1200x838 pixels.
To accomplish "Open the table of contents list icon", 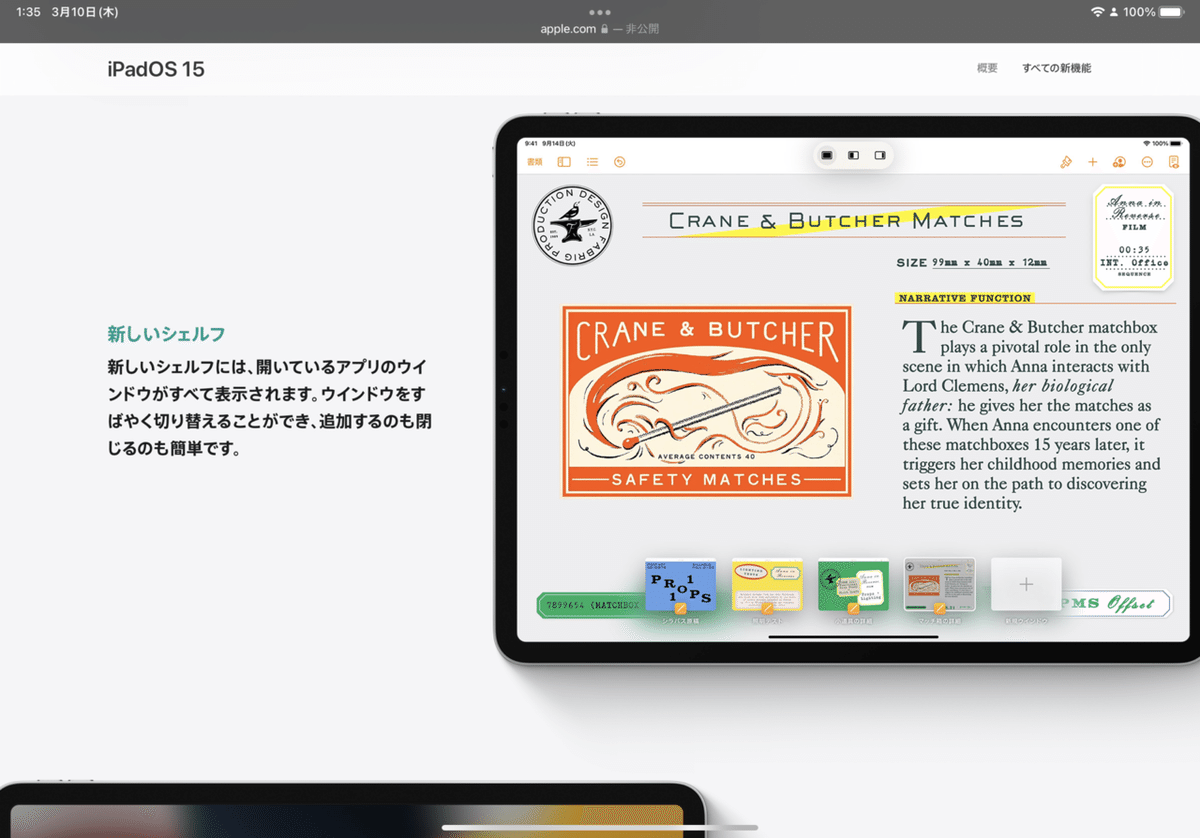I will click(x=592, y=162).
